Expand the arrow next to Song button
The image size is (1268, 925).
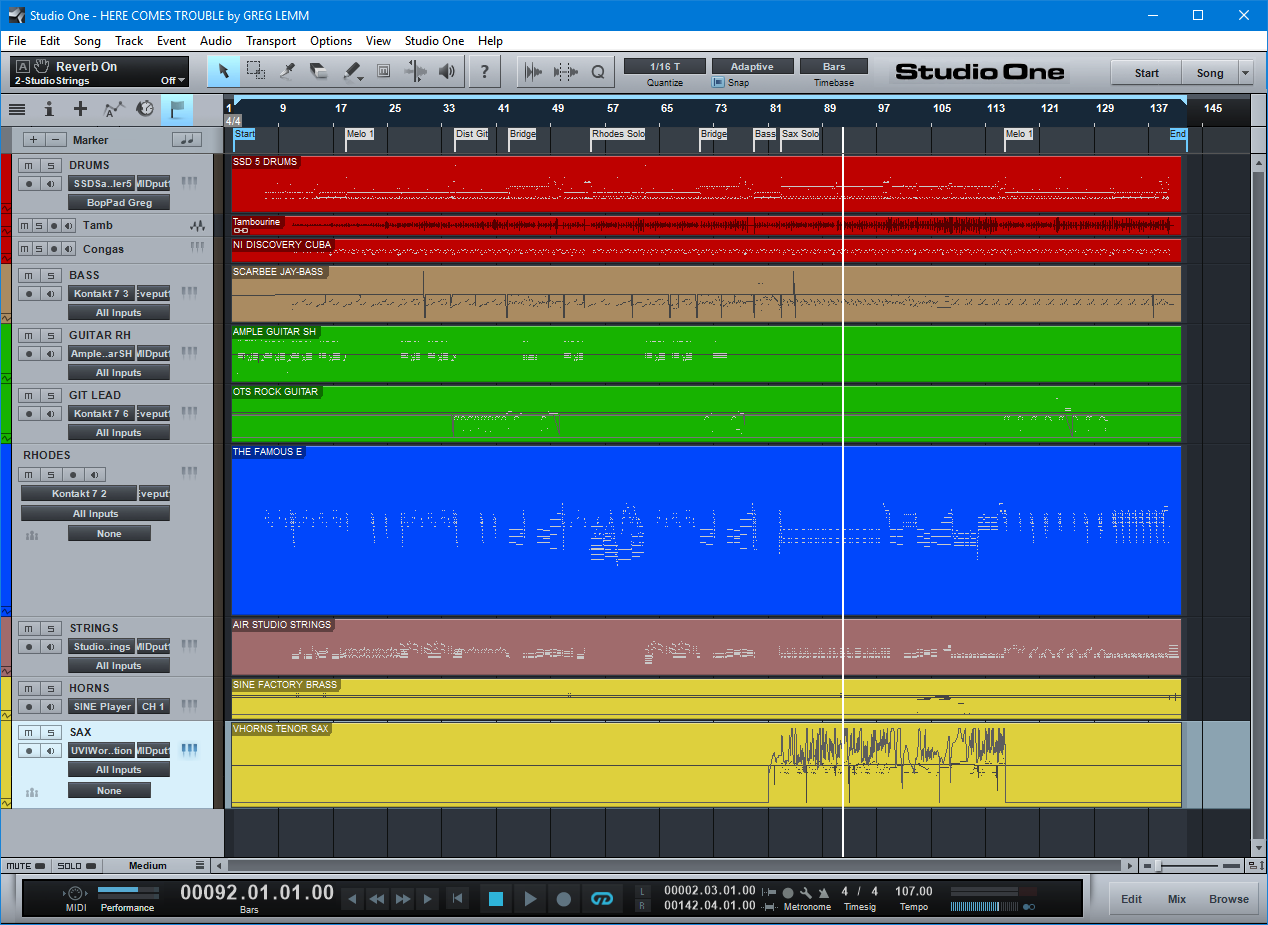[x=1245, y=73]
